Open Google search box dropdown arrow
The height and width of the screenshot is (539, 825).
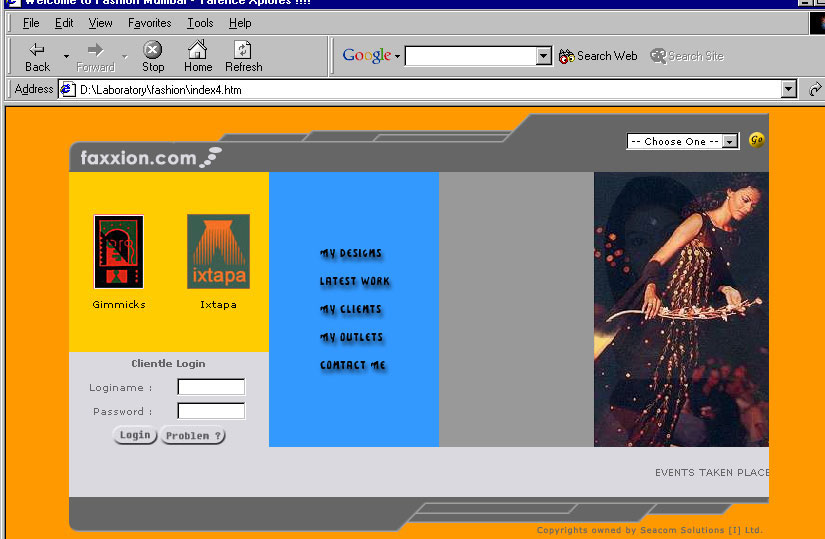(544, 56)
